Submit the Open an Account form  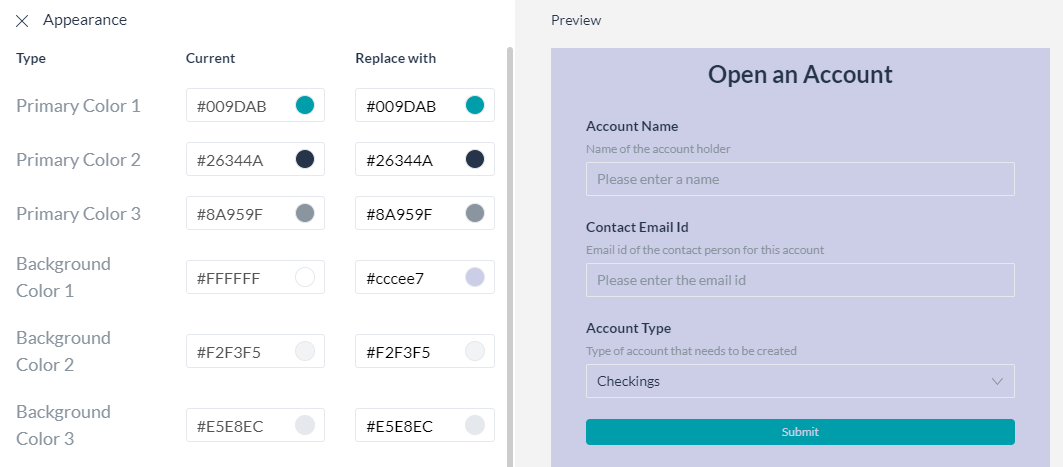800,432
